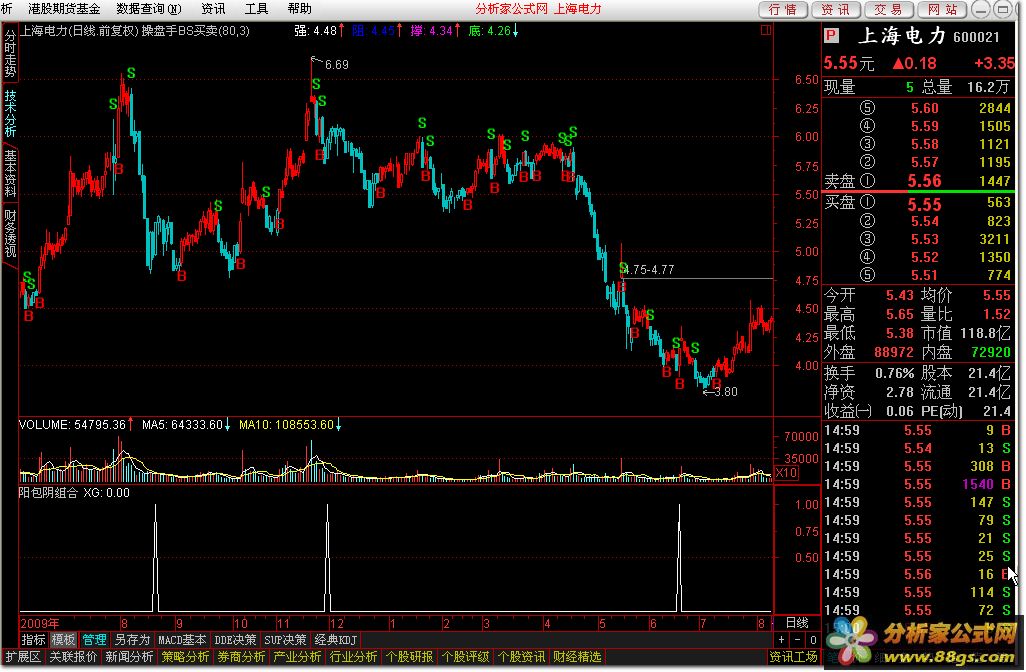Click the 另存为 tab
The image size is (1026, 672).
click(x=132, y=640)
